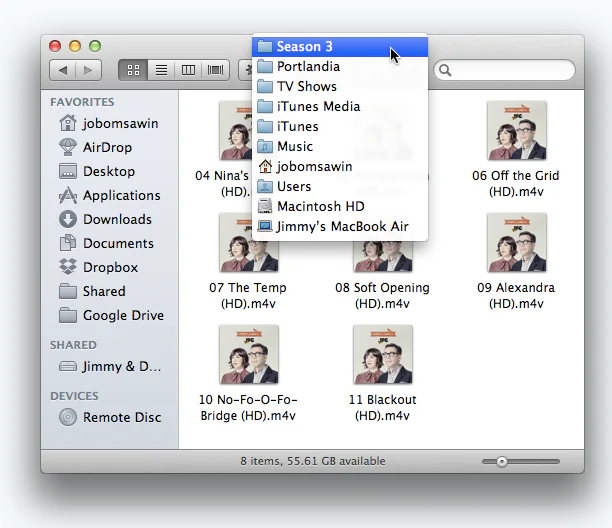Click the Users folder icon in menu

(265, 186)
